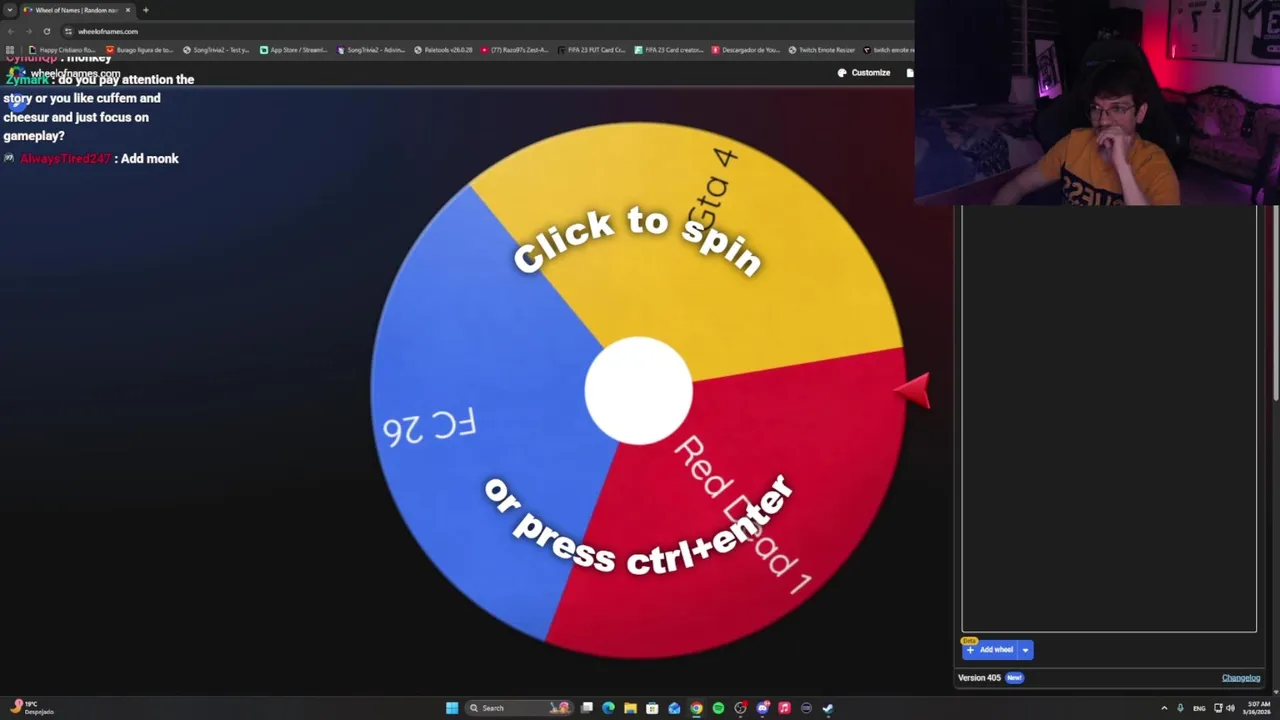Go back with the browser back arrow
The height and width of the screenshot is (720, 1280).
[x=11, y=31]
